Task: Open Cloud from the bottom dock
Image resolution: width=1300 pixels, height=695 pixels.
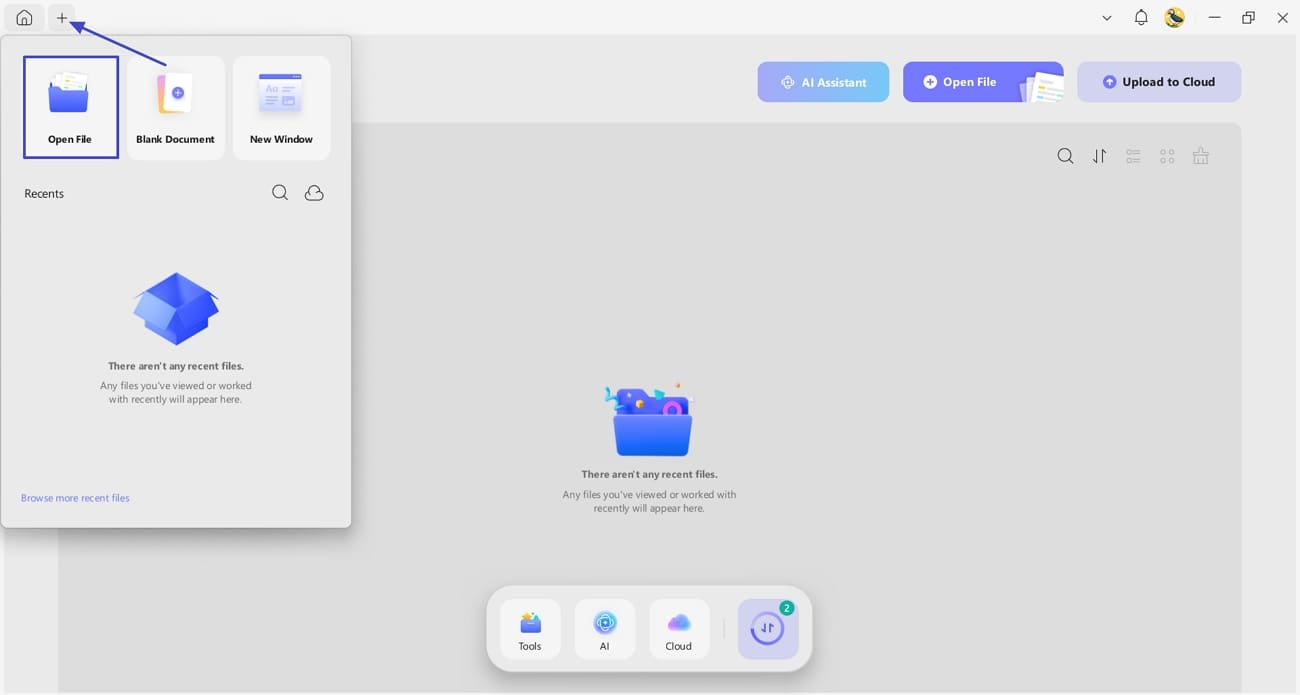Action: coord(679,630)
